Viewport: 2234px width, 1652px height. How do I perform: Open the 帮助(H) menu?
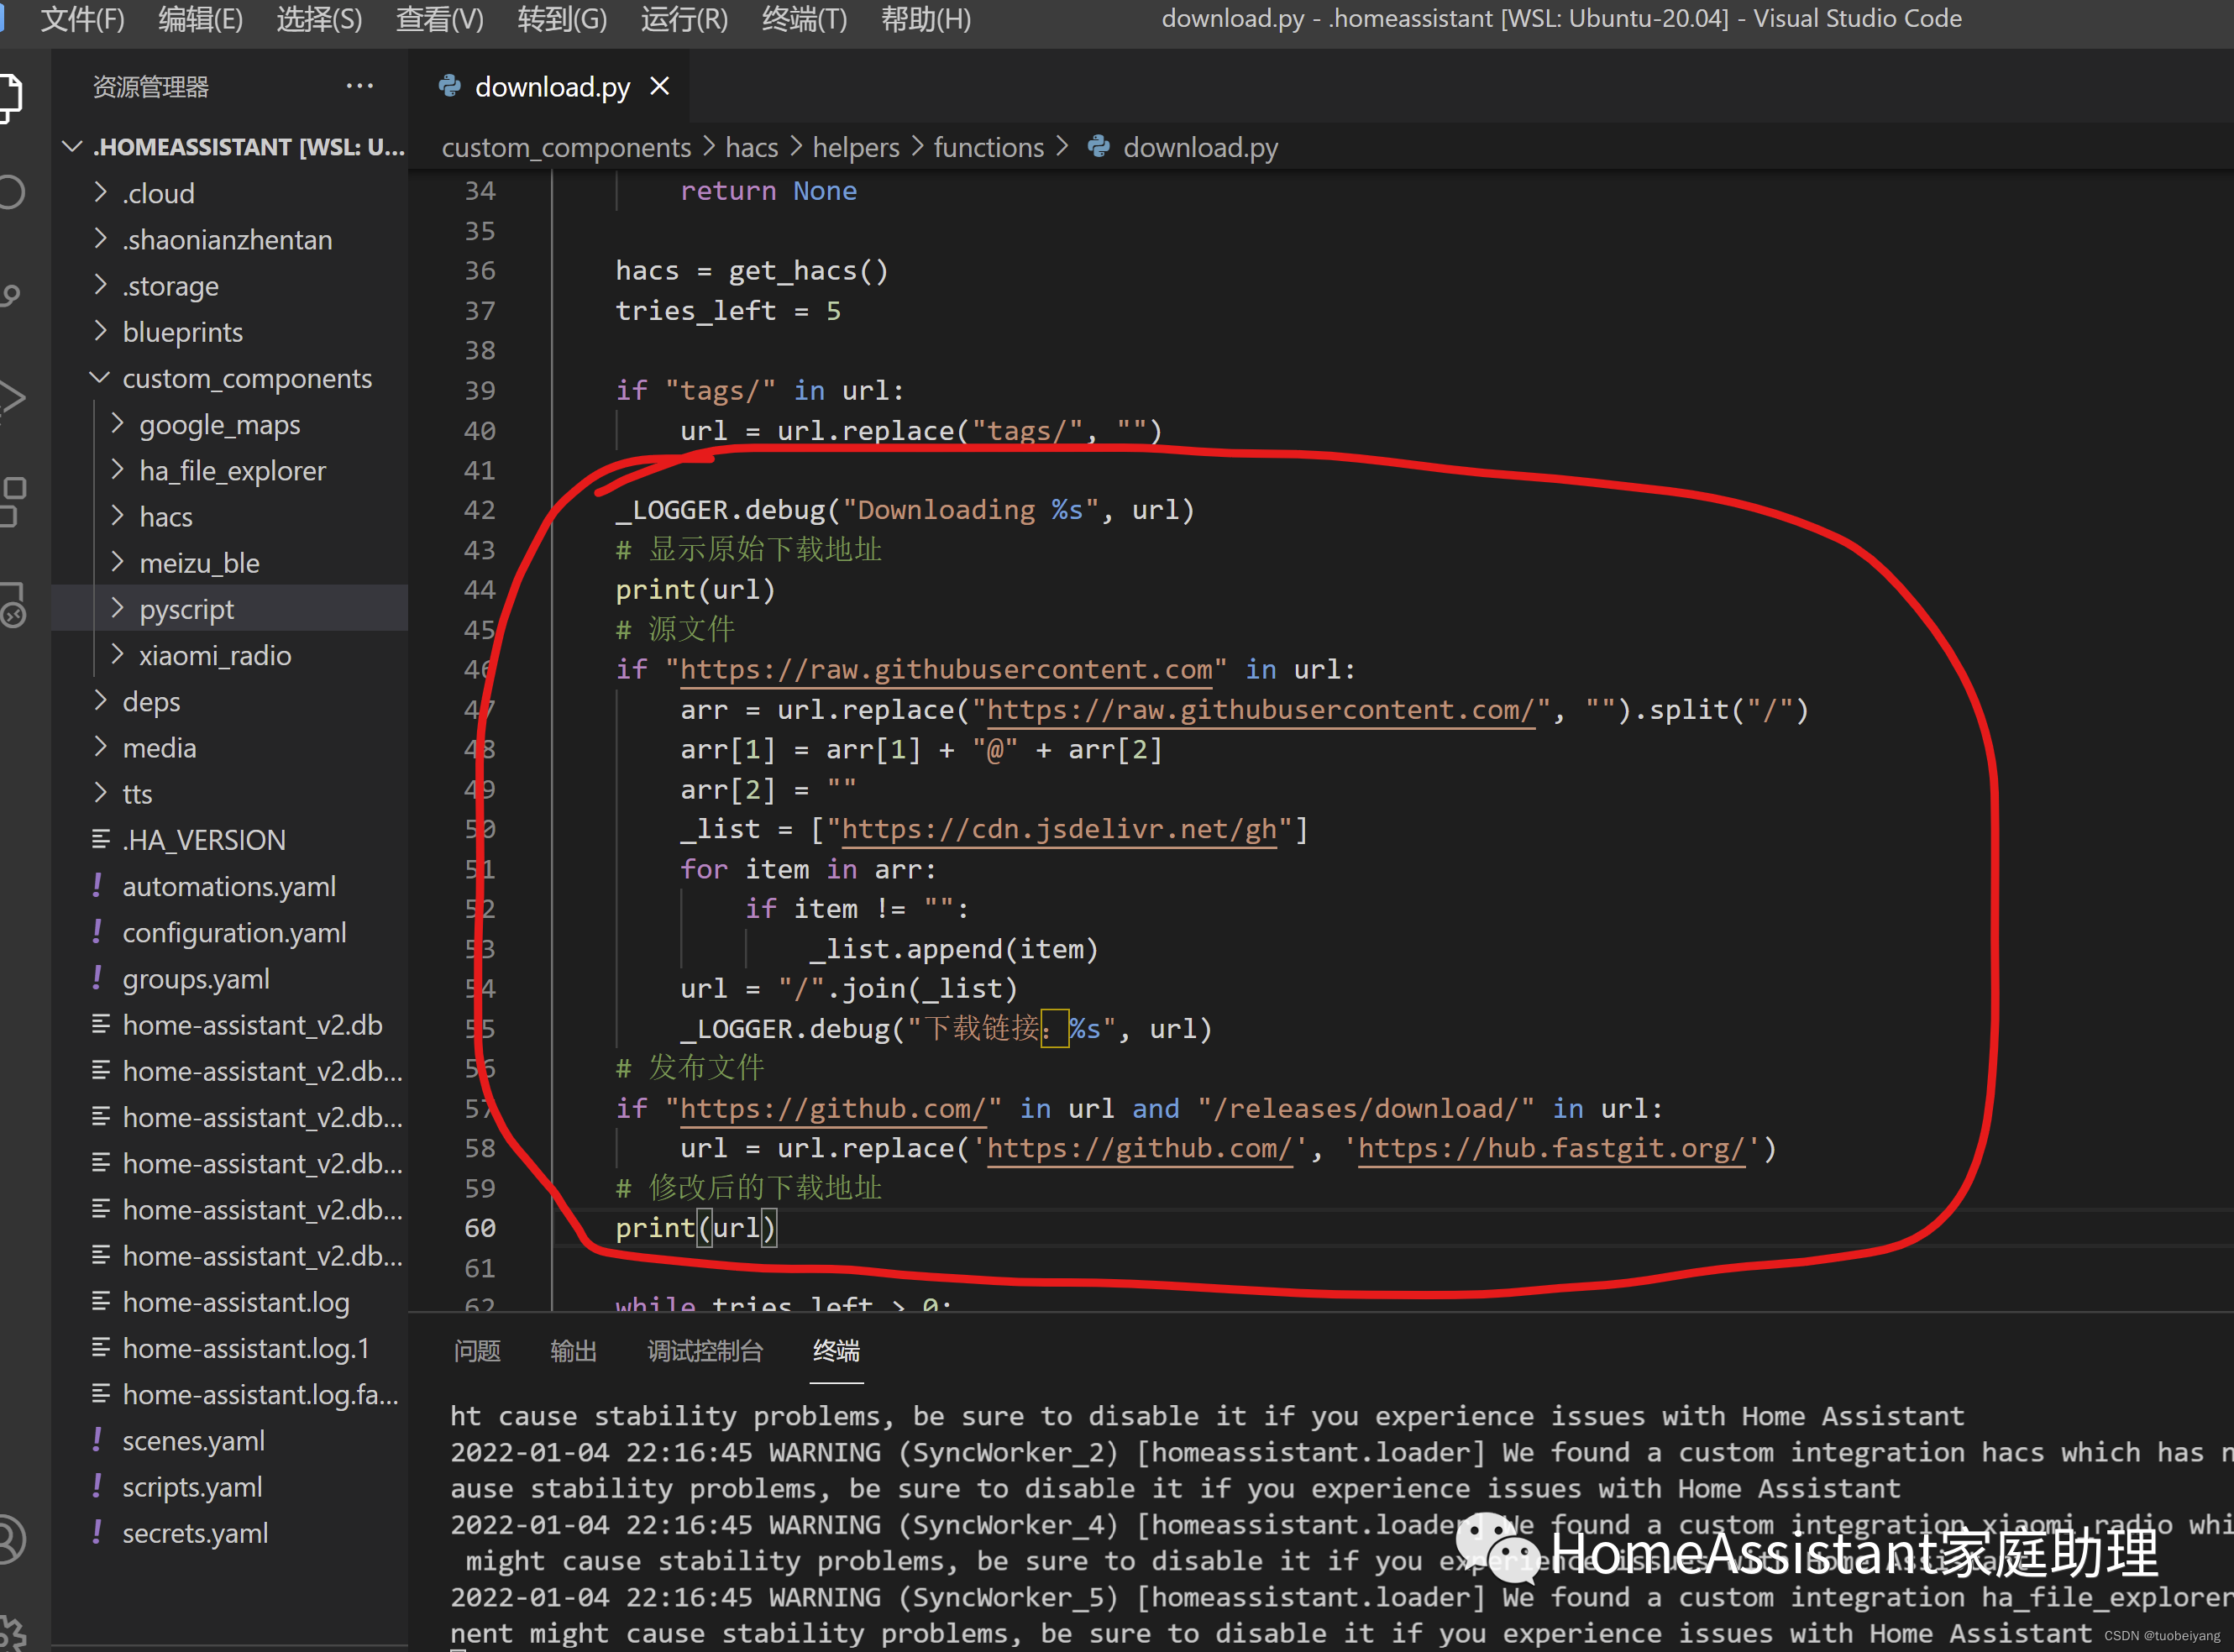click(926, 19)
